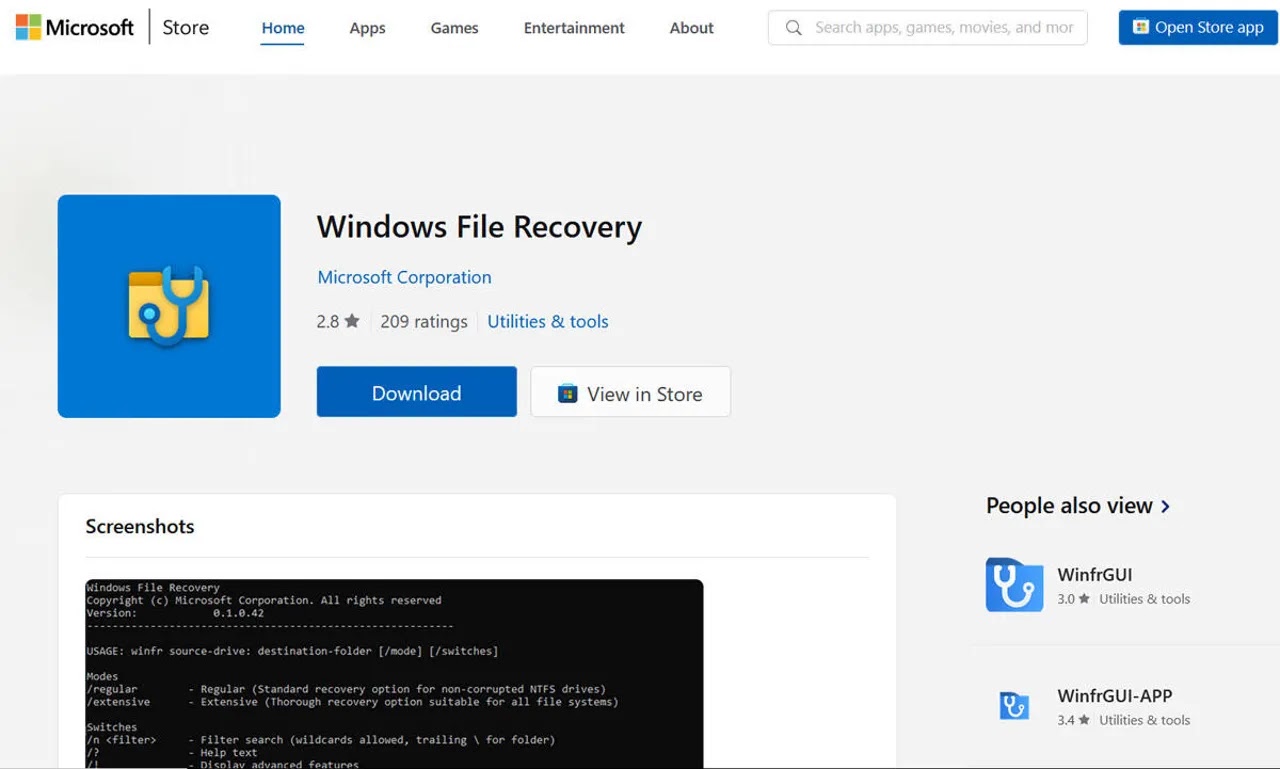Viewport: 1280px width, 769px height.
Task: Open the command-line screenshot thumbnail
Action: click(x=394, y=673)
